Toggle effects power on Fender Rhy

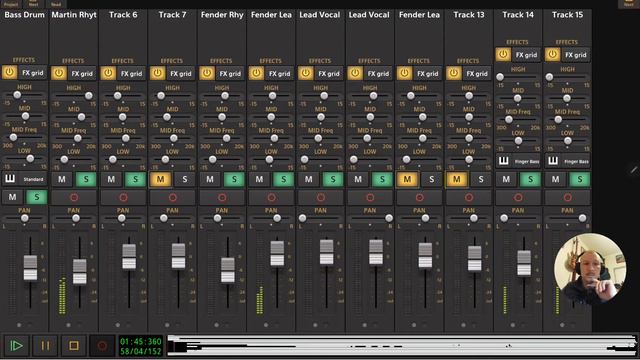207,73
